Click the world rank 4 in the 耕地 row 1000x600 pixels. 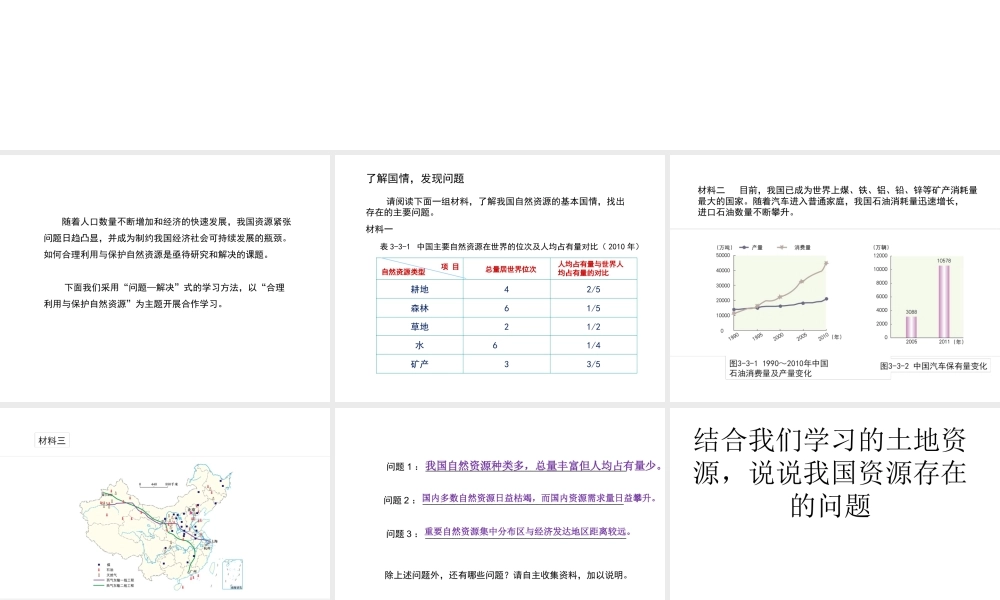point(506,289)
